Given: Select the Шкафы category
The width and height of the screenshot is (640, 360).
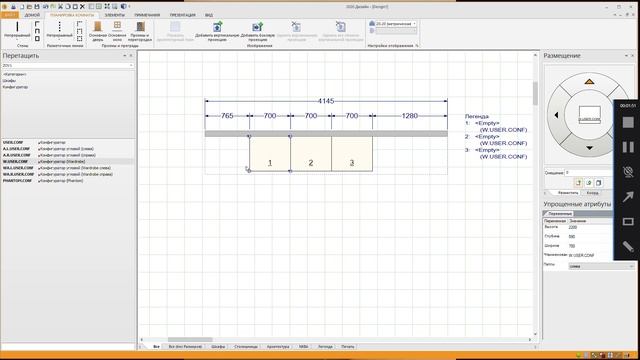Looking at the screenshot, I should tap(9, 80).
